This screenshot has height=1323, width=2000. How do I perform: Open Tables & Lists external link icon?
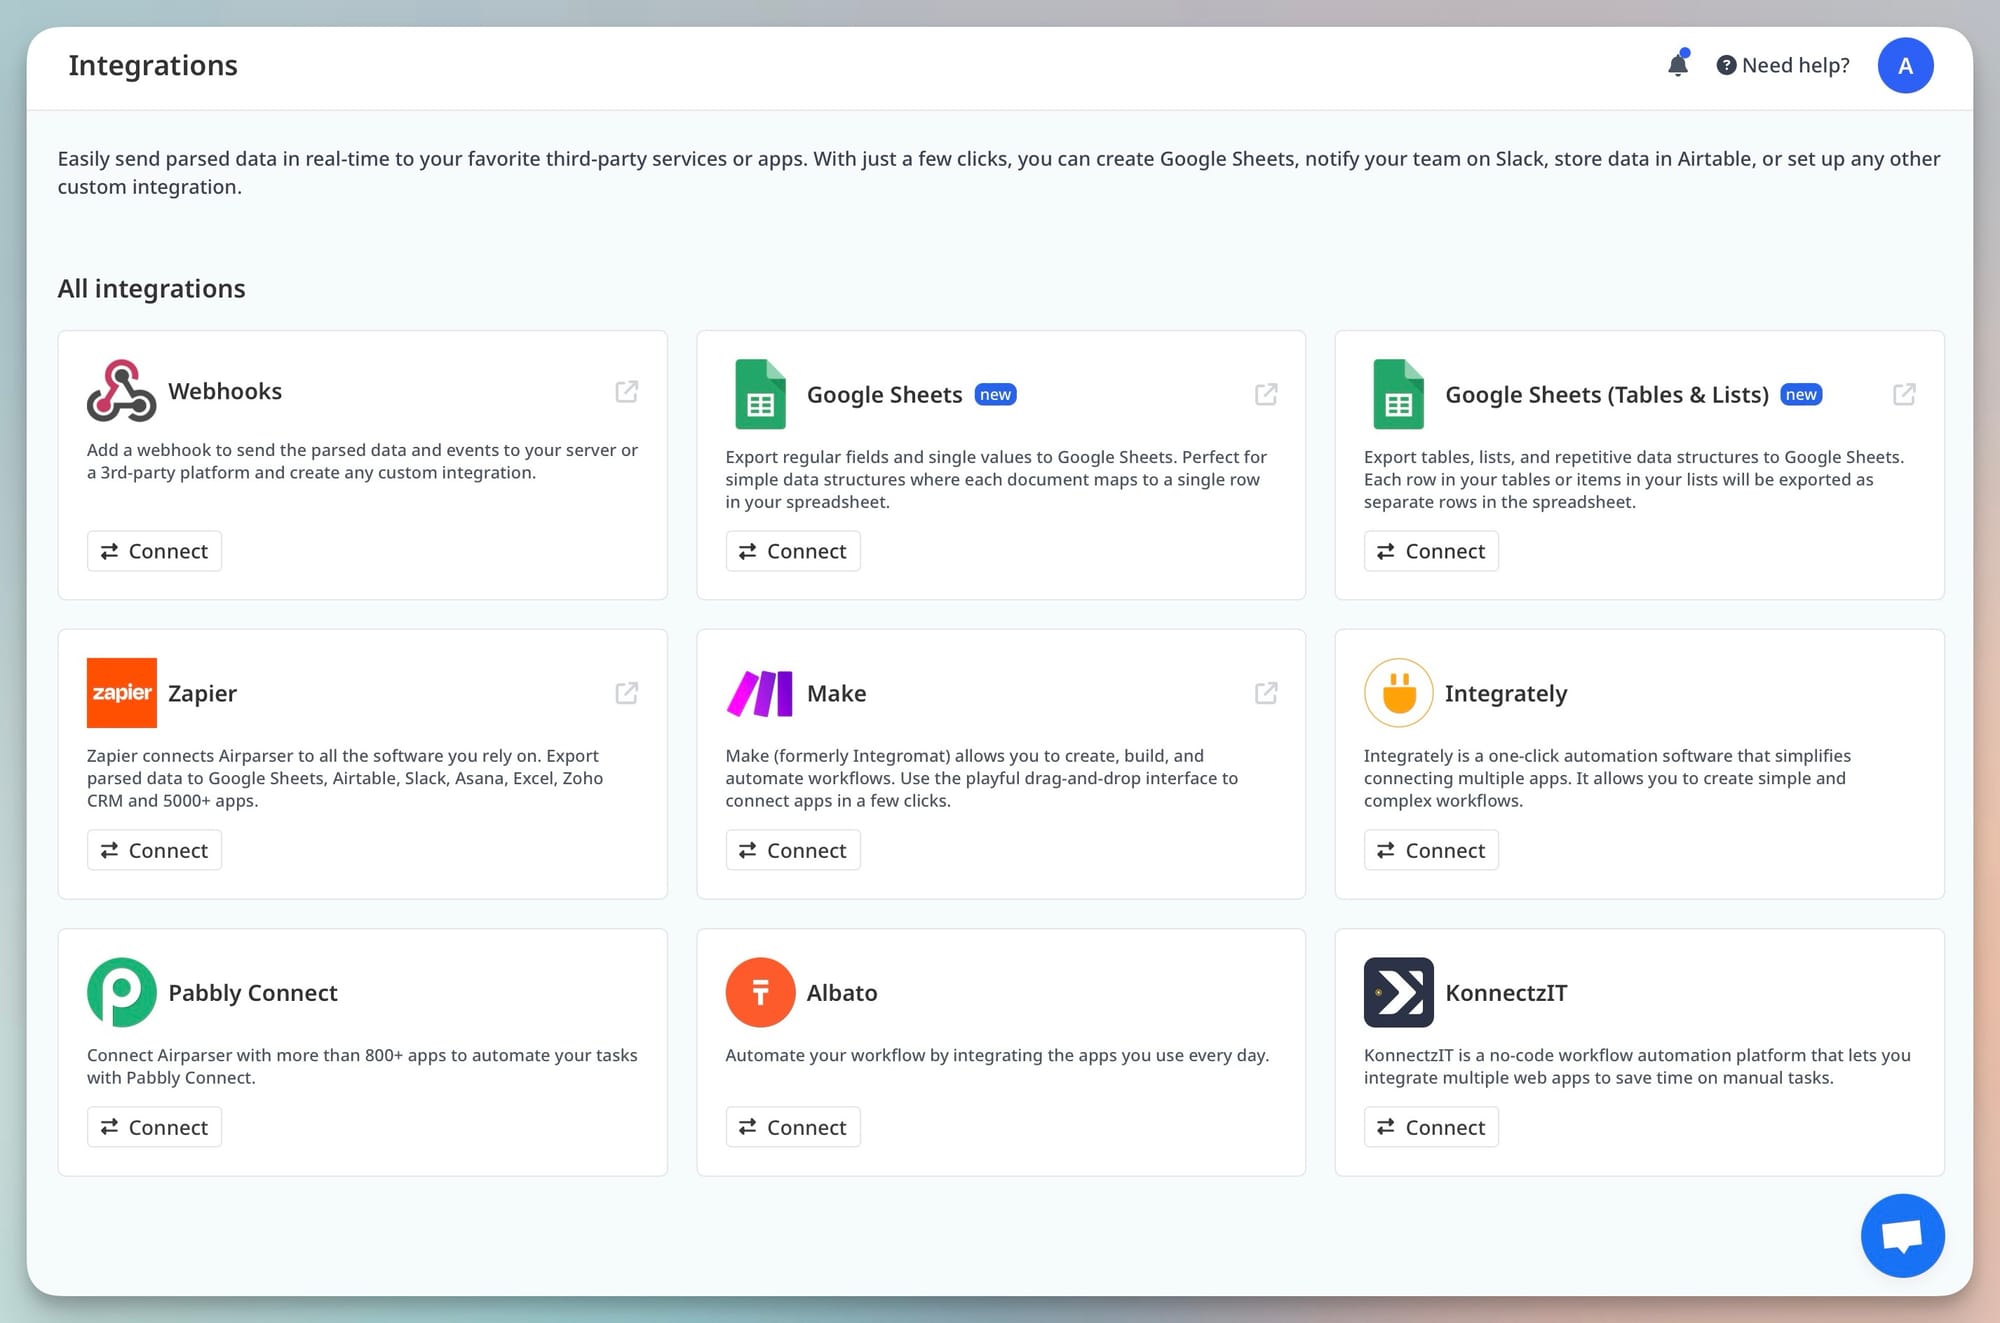1904,394
